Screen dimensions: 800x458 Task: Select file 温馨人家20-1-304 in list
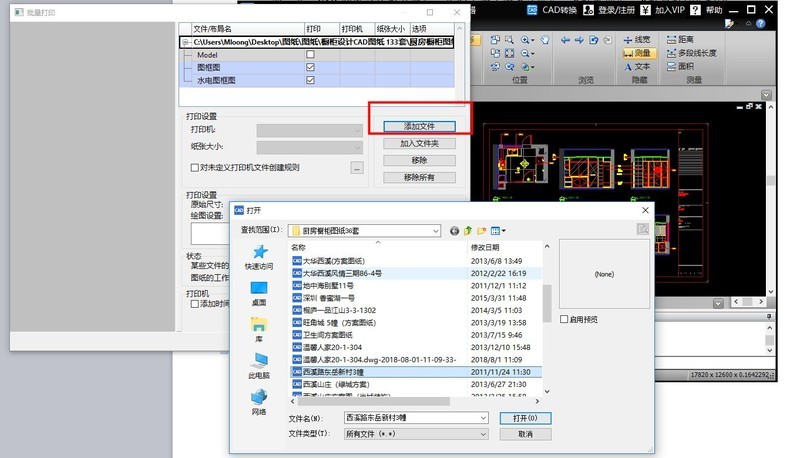tap(342, 345)
